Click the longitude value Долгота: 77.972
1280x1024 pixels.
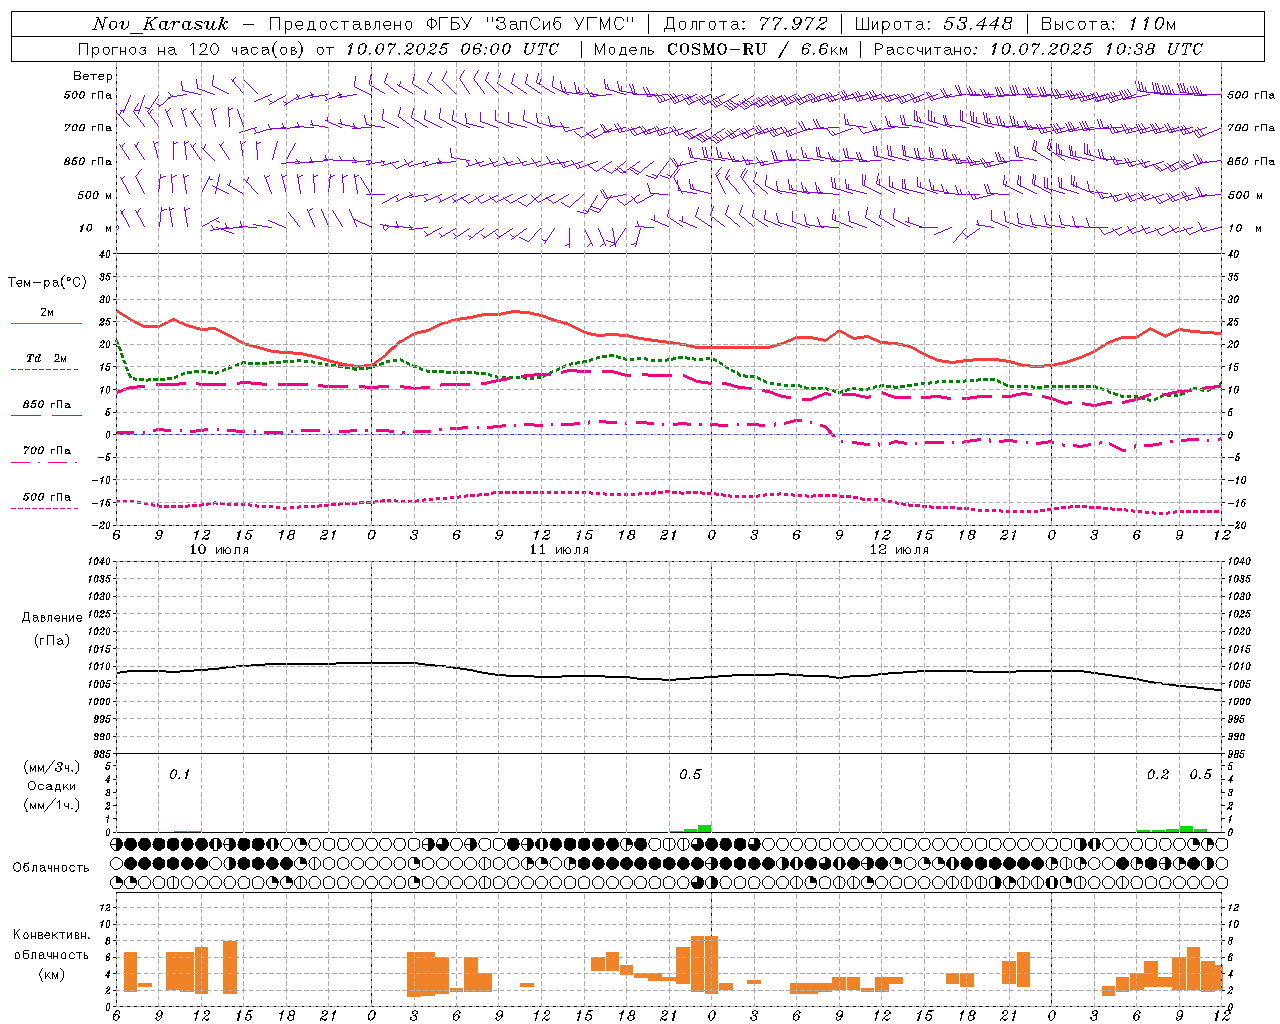pyautogui.click(x=746, y=24)
